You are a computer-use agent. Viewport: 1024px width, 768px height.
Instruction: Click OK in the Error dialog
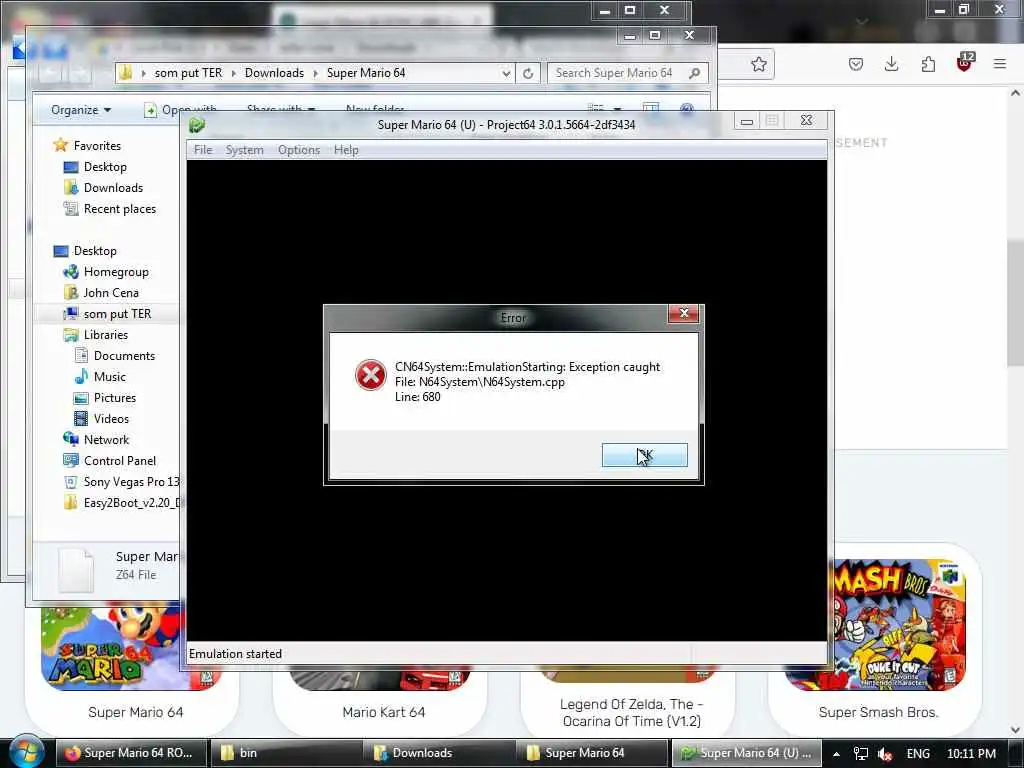point(645,455)
